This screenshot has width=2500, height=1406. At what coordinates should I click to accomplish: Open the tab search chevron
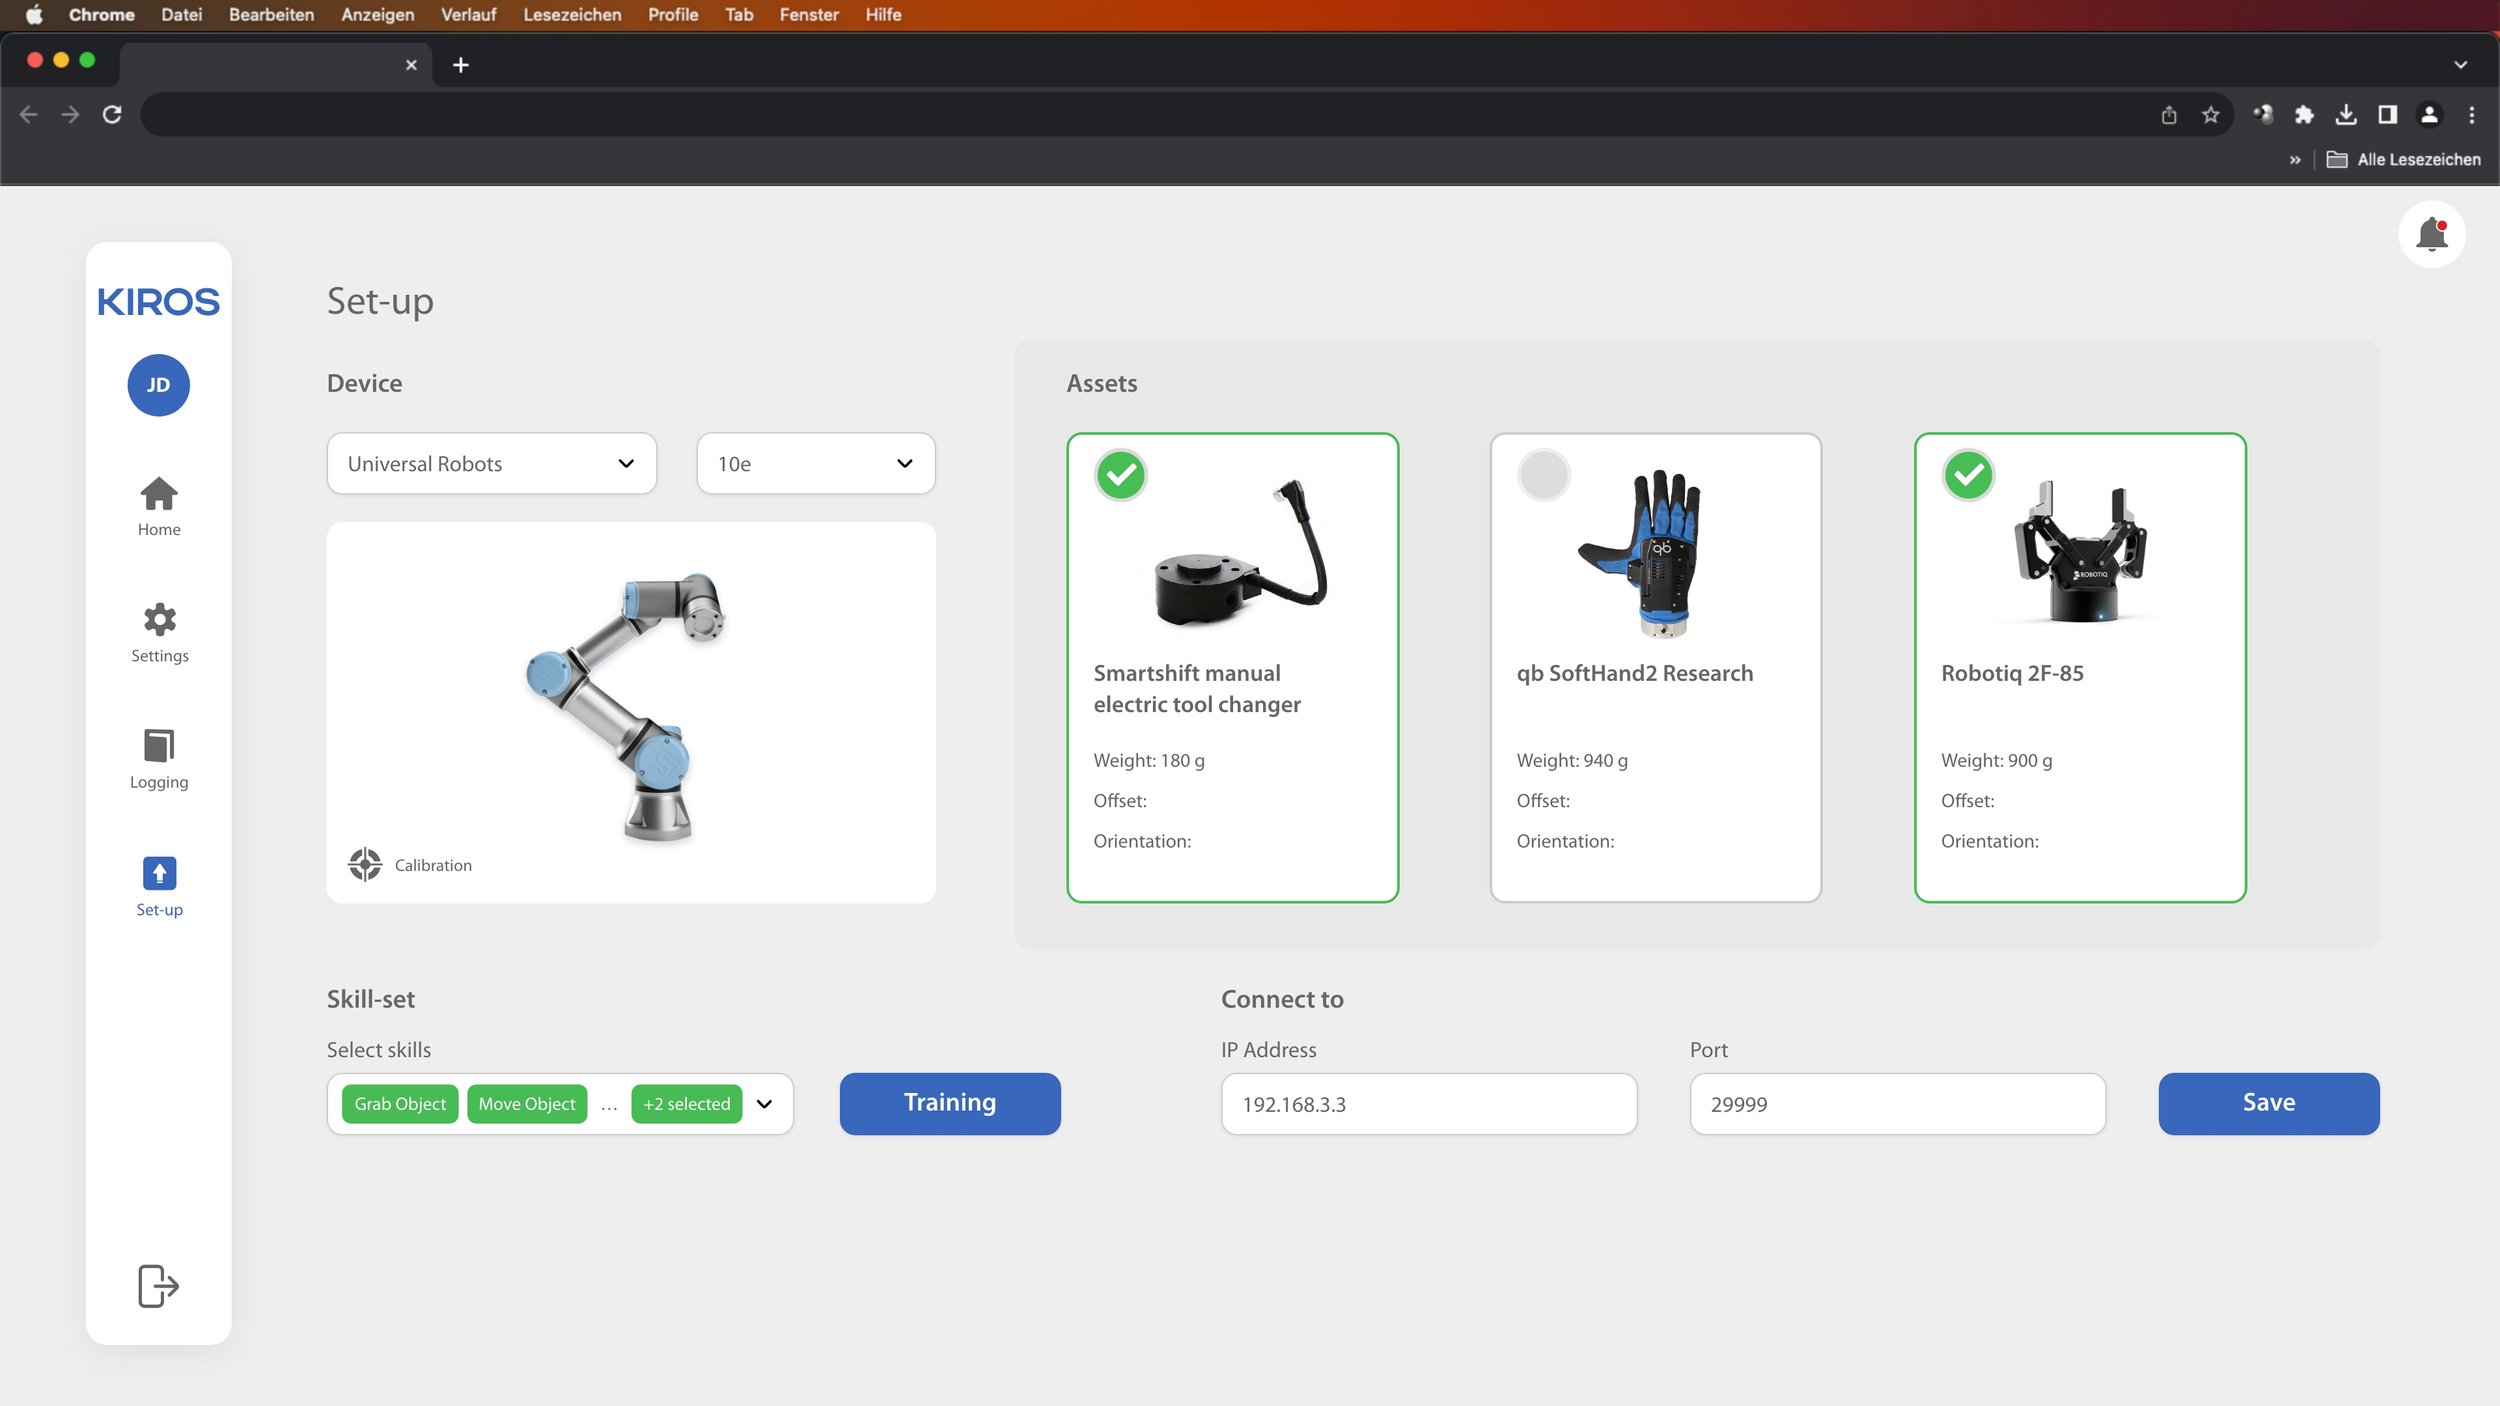coord(2460,65)
